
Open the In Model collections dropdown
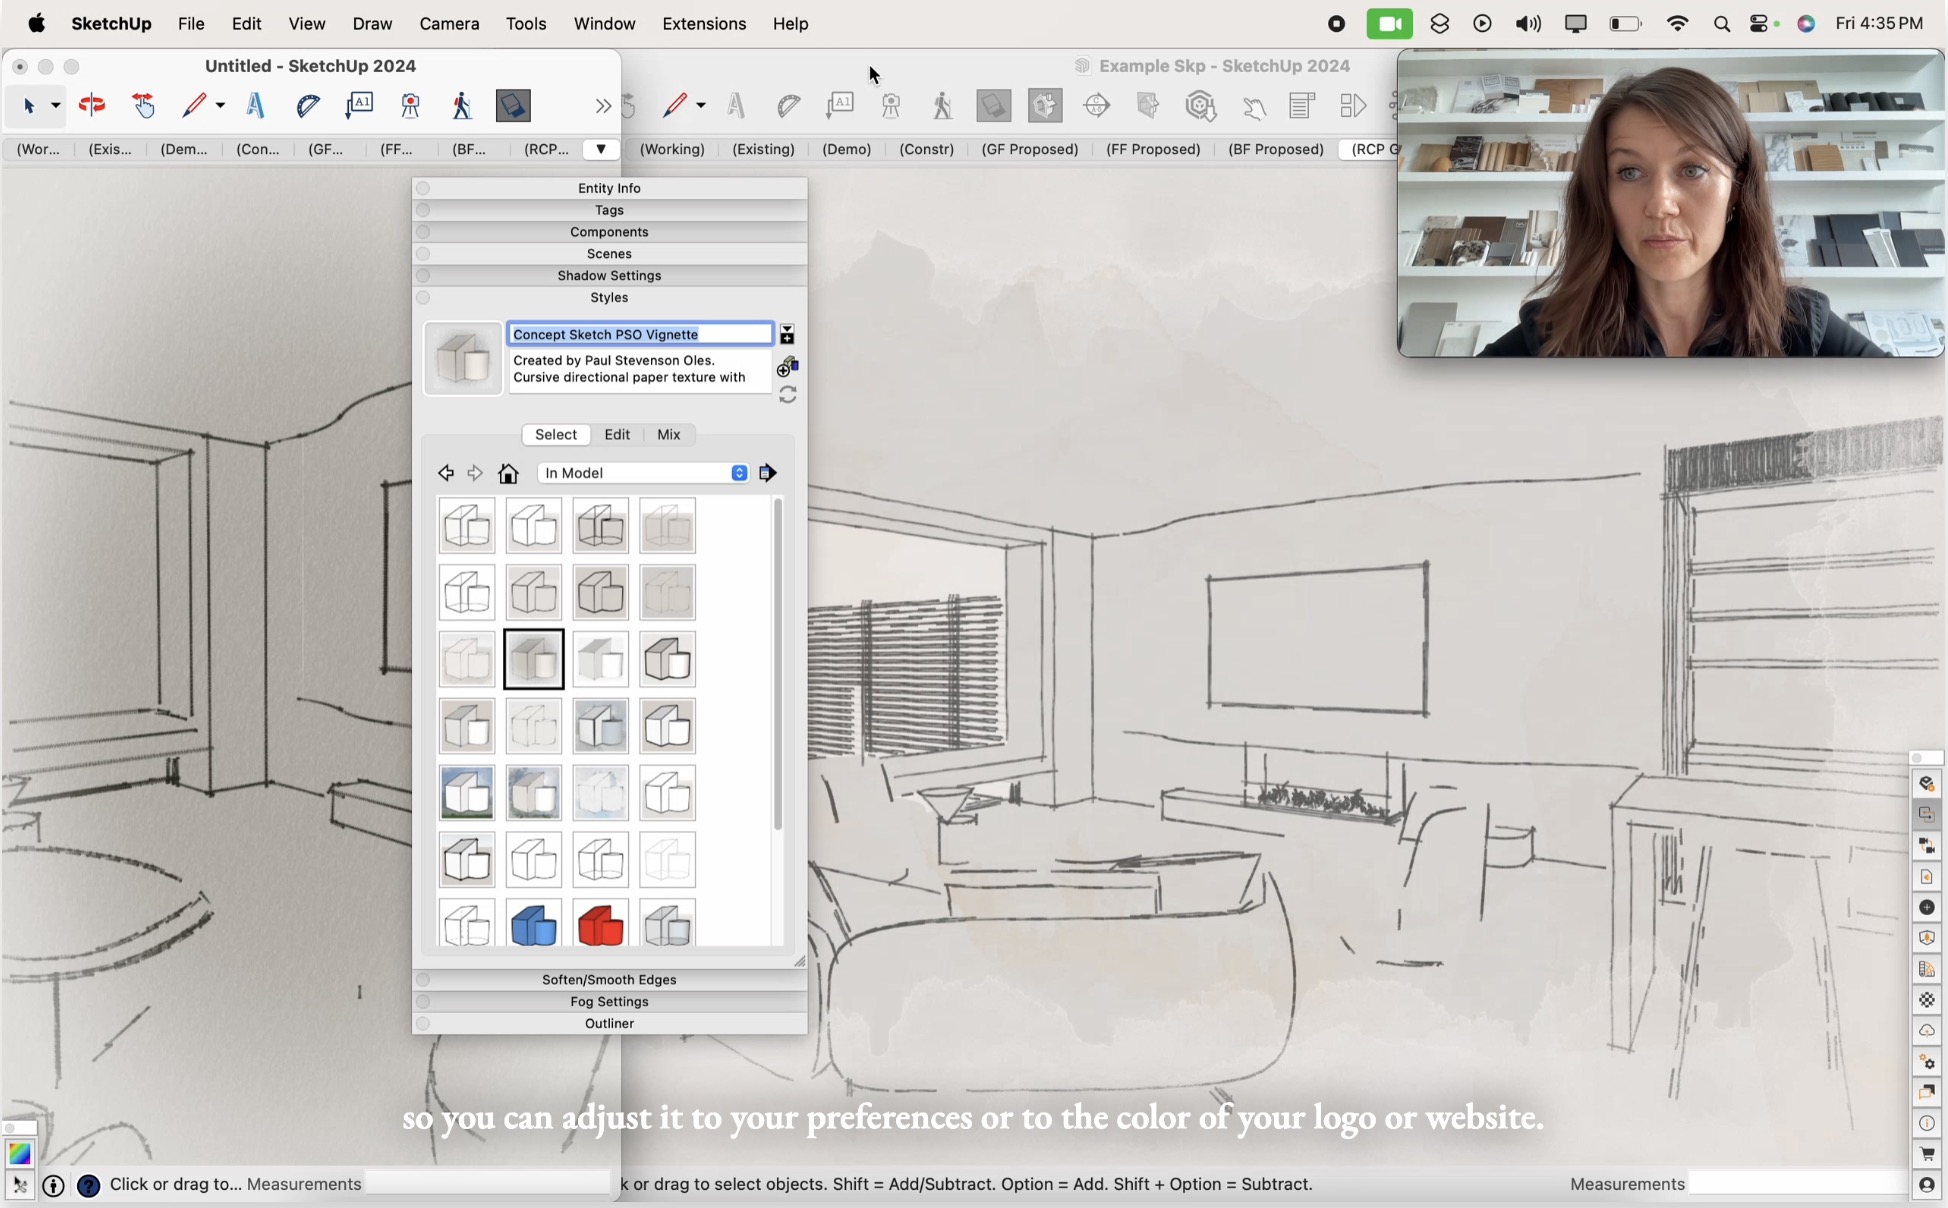click(643, 473)
